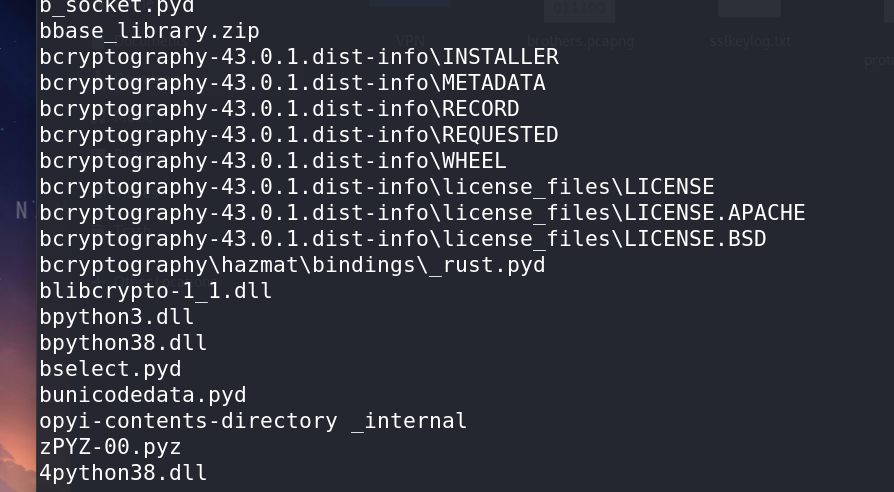The height and width of the screenshot is (492, 894).
Task: Select the 4python38.dll line
Action: pyautogui.click(x=123, y=473)
